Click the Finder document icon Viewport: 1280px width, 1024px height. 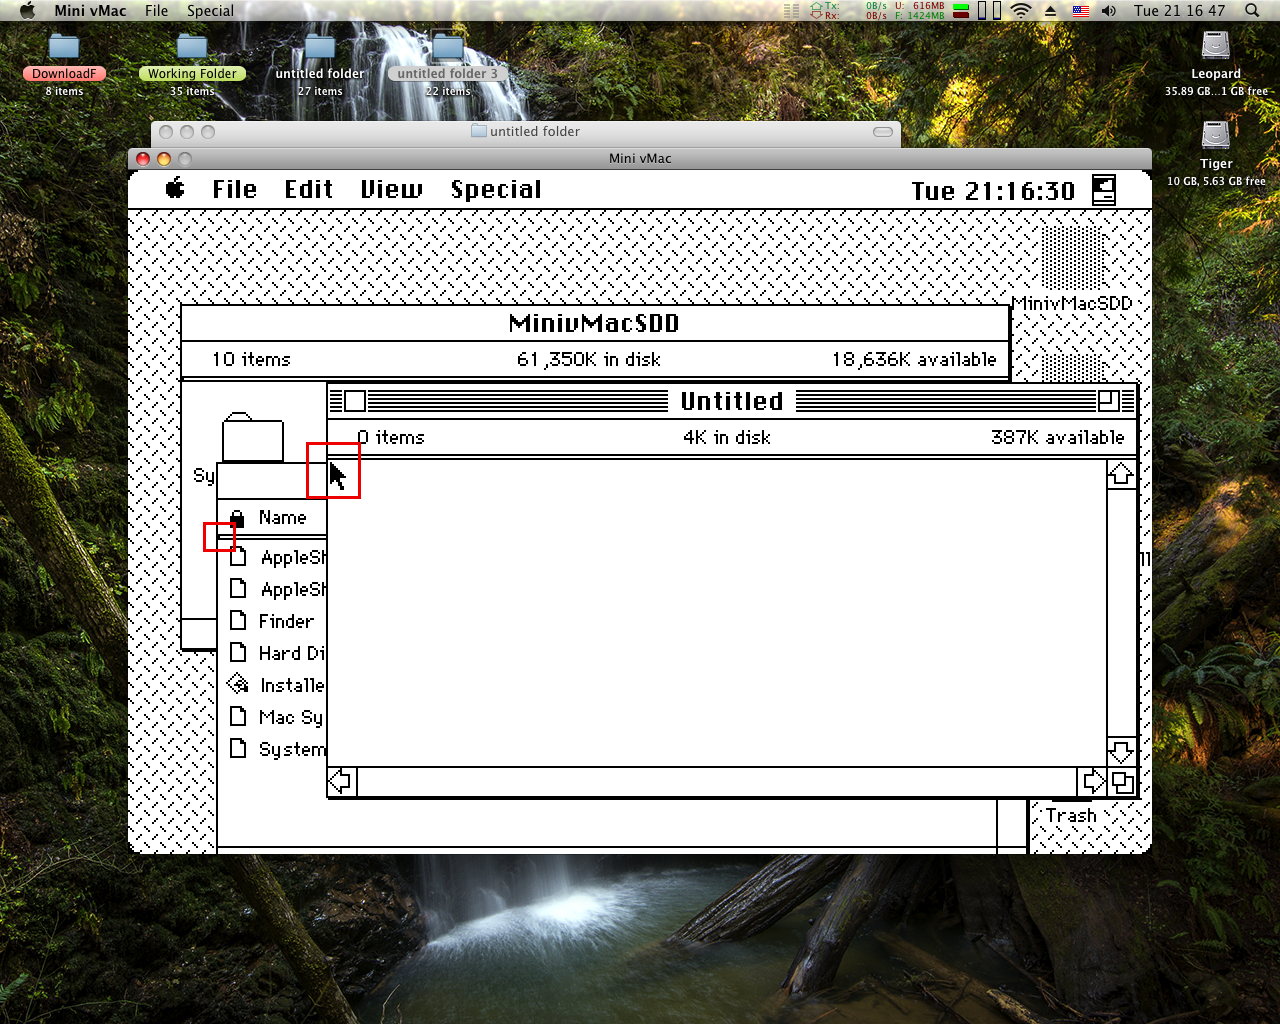point(238,620)
